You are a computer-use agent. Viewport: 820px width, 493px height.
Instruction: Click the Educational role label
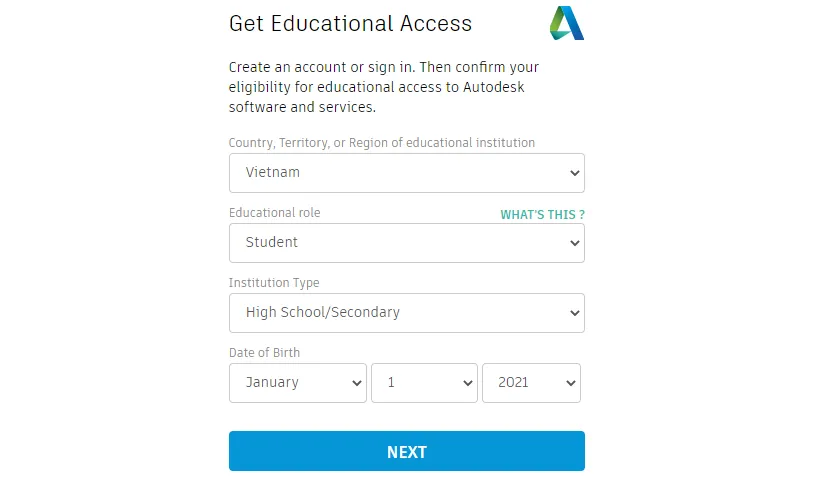pyautogui.click(x=275, y=213)
